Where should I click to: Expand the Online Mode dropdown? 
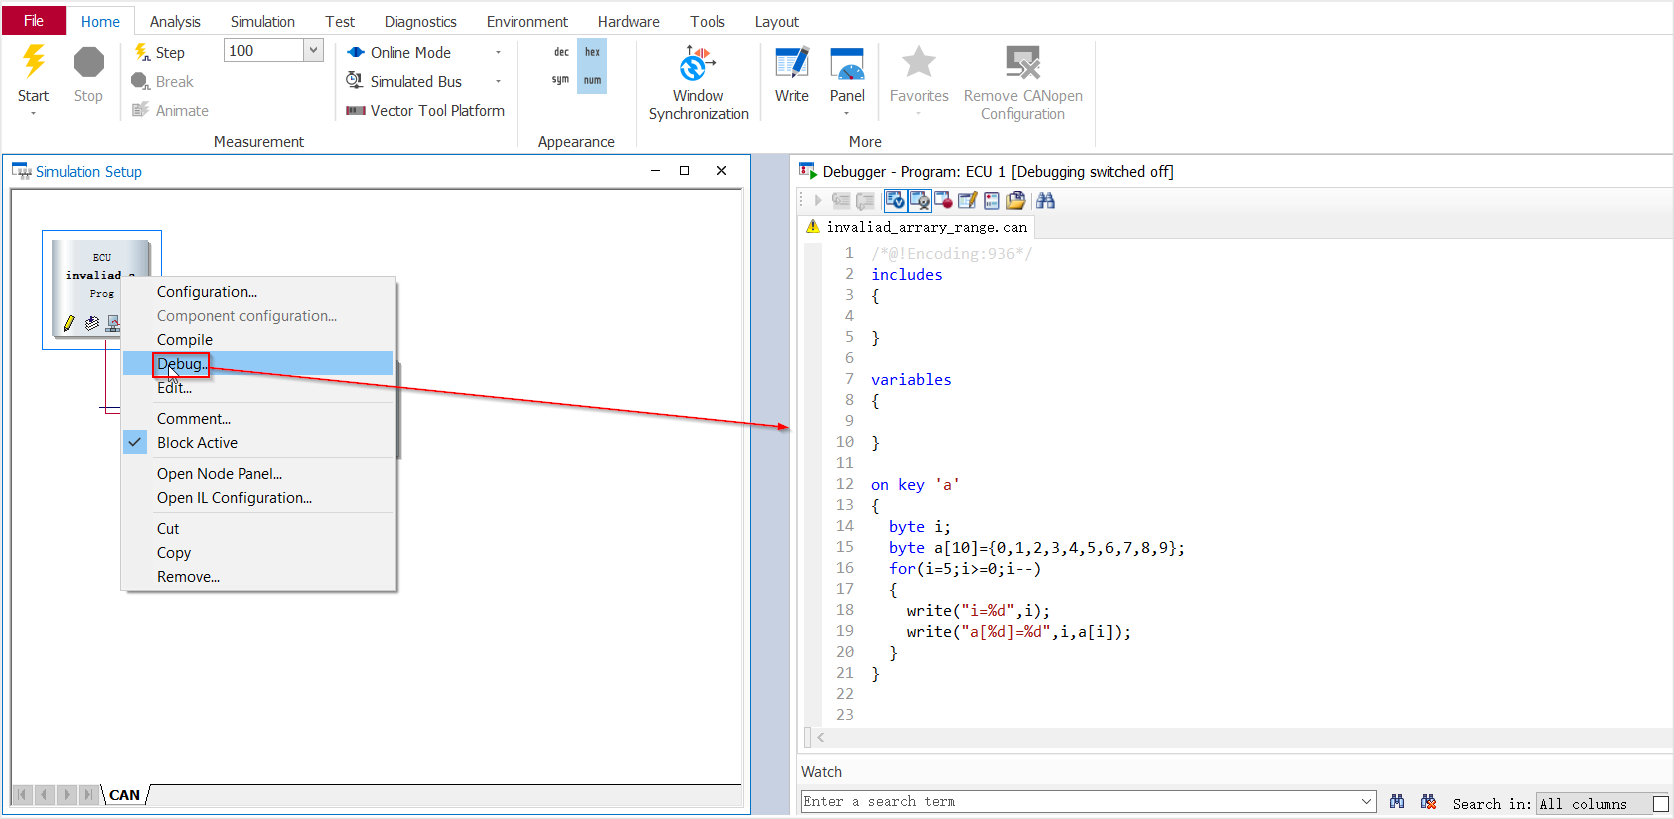click(498, 53)
